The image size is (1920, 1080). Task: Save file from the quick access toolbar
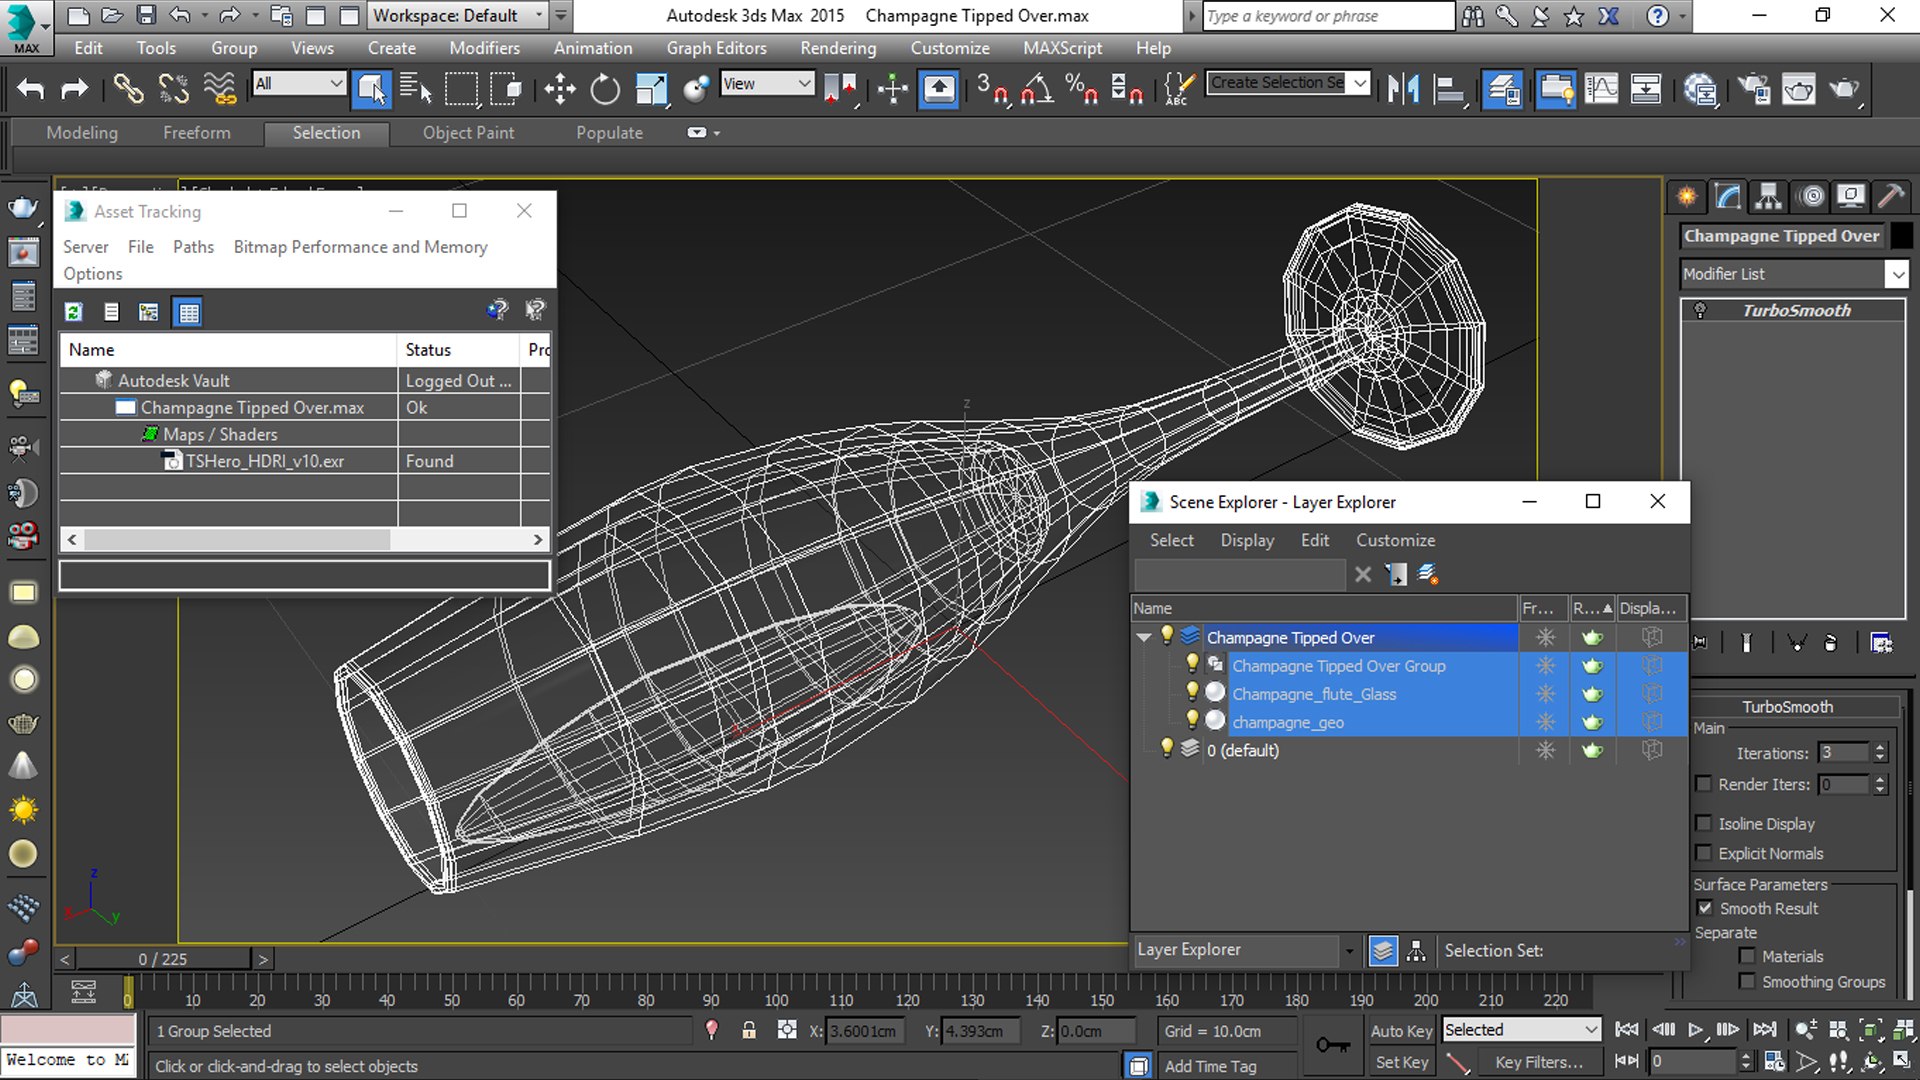(146, 15)
